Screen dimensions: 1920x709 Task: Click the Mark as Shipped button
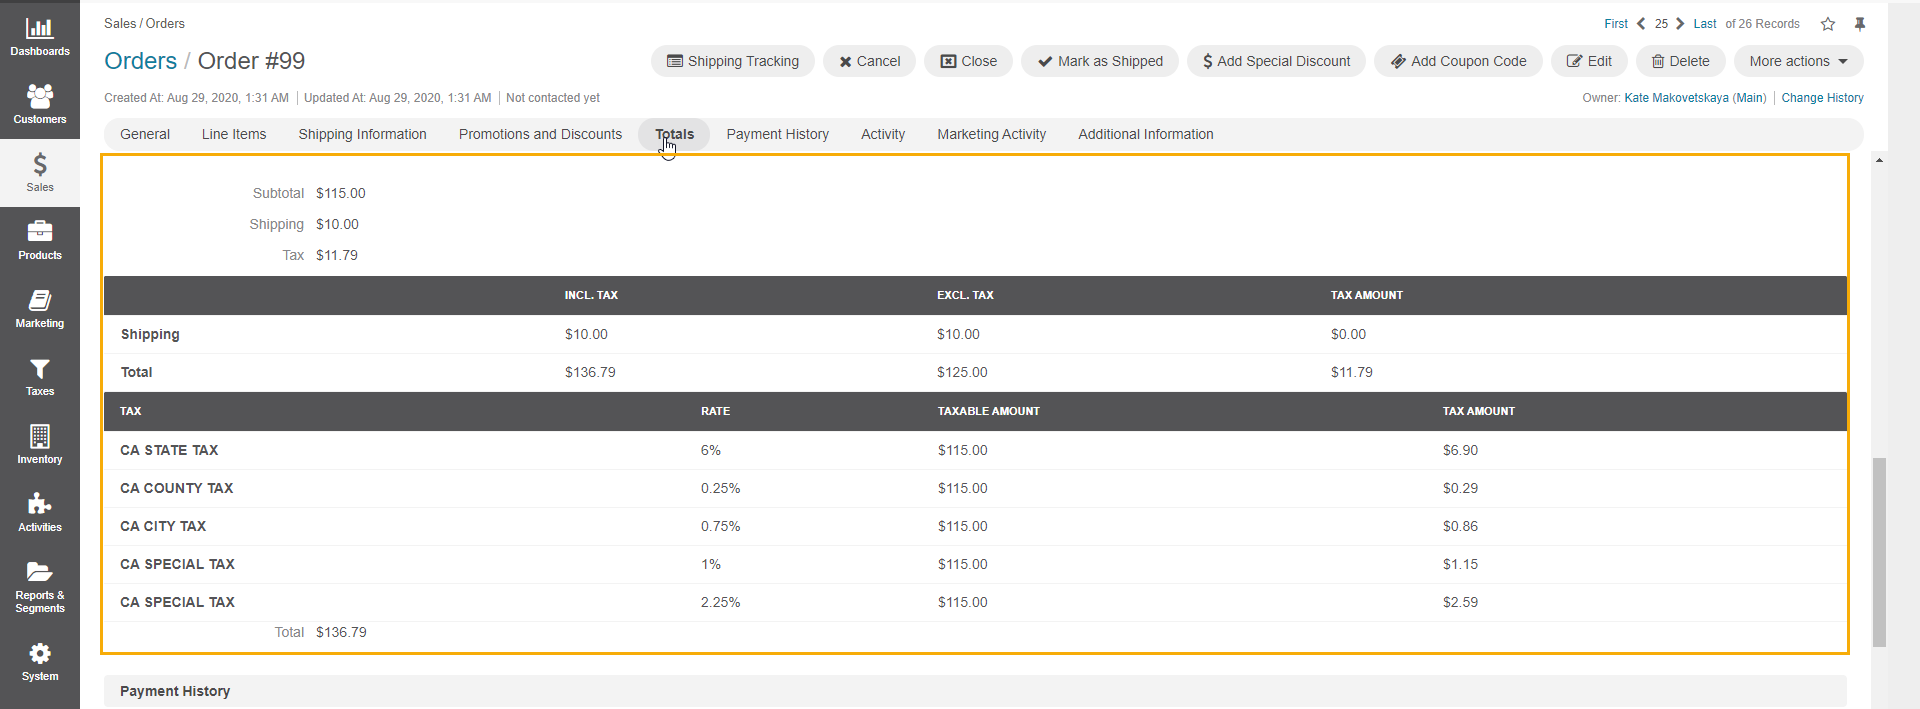click(1099, 61)
